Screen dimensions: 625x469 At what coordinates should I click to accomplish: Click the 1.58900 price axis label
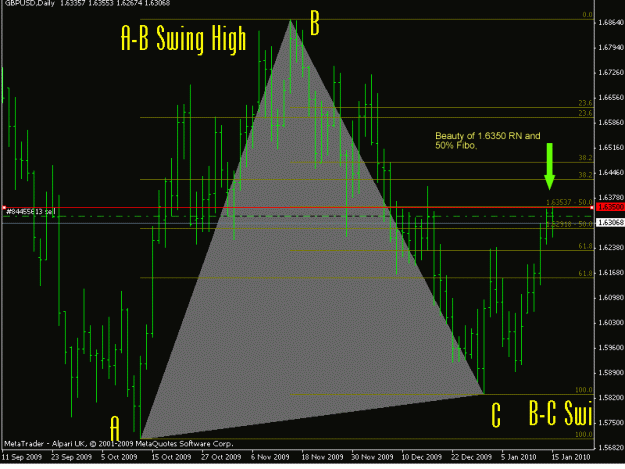click(611, 373)
